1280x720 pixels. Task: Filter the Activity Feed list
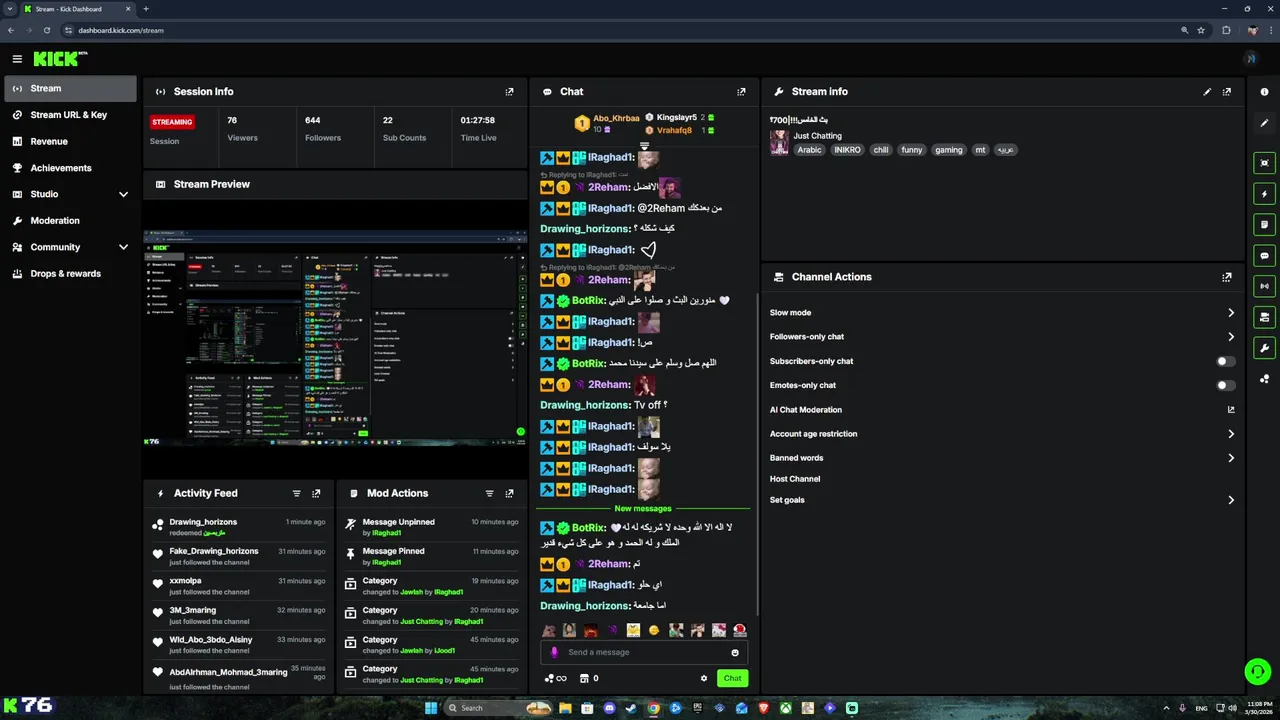pyautogui.click(x=296, y=494)
